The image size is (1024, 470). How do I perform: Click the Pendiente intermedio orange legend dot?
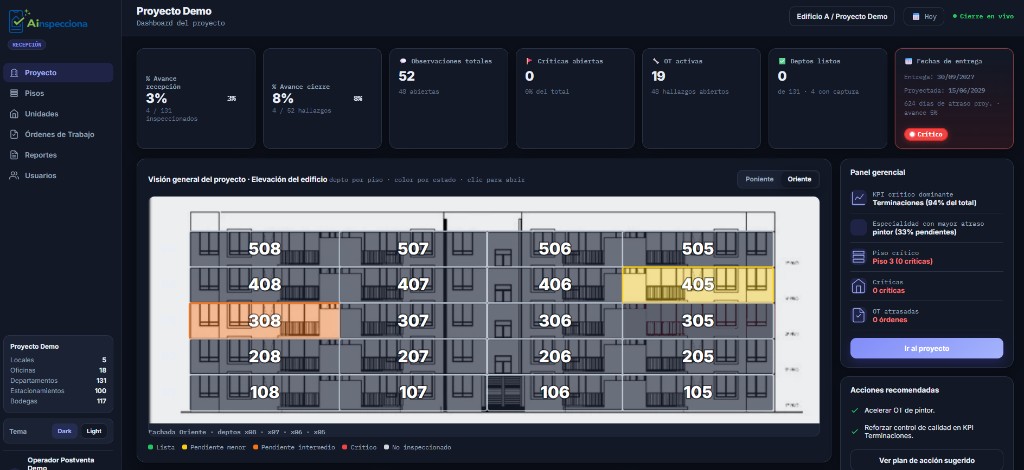[255, 447]
